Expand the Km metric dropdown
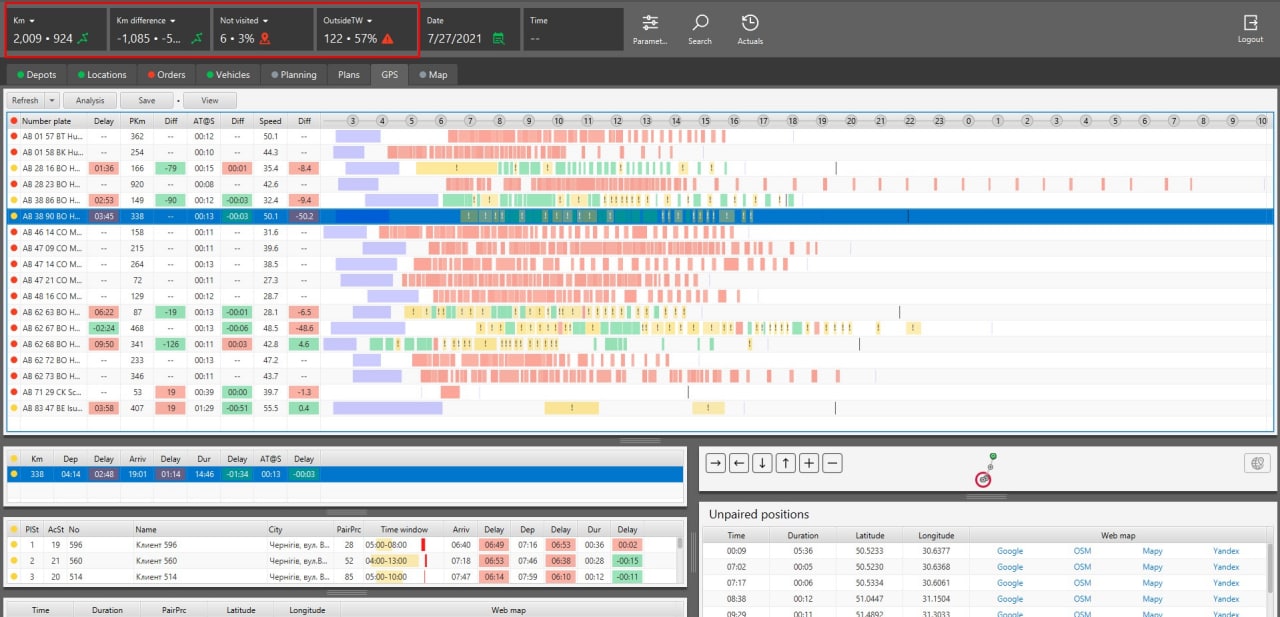The width and height of the screenshot is (1280, 617). [33, 20]
